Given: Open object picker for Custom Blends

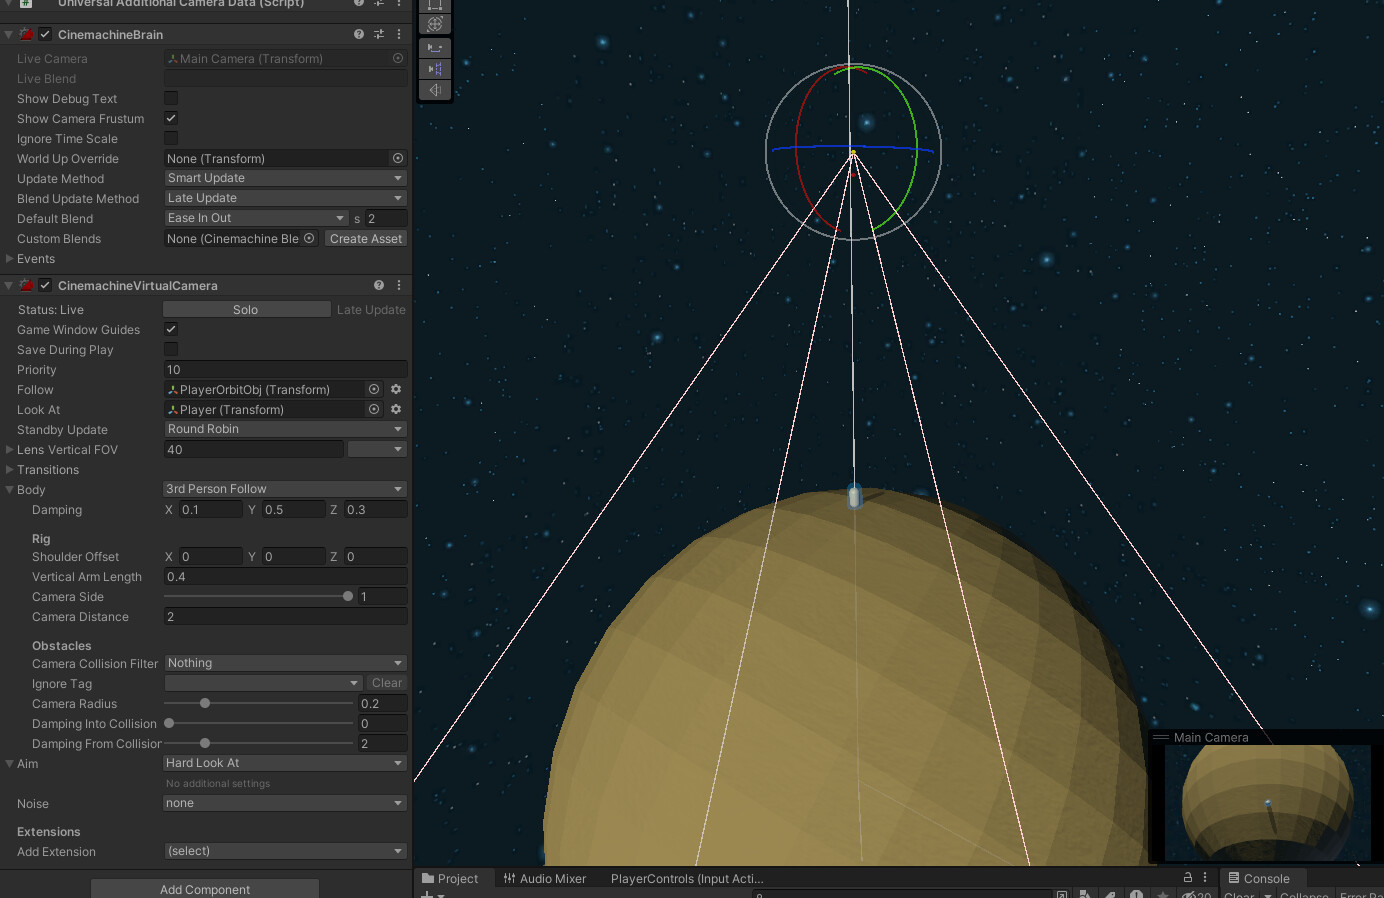Looking at the screenshot, I should pyautogui.click(x=309, y=238).
